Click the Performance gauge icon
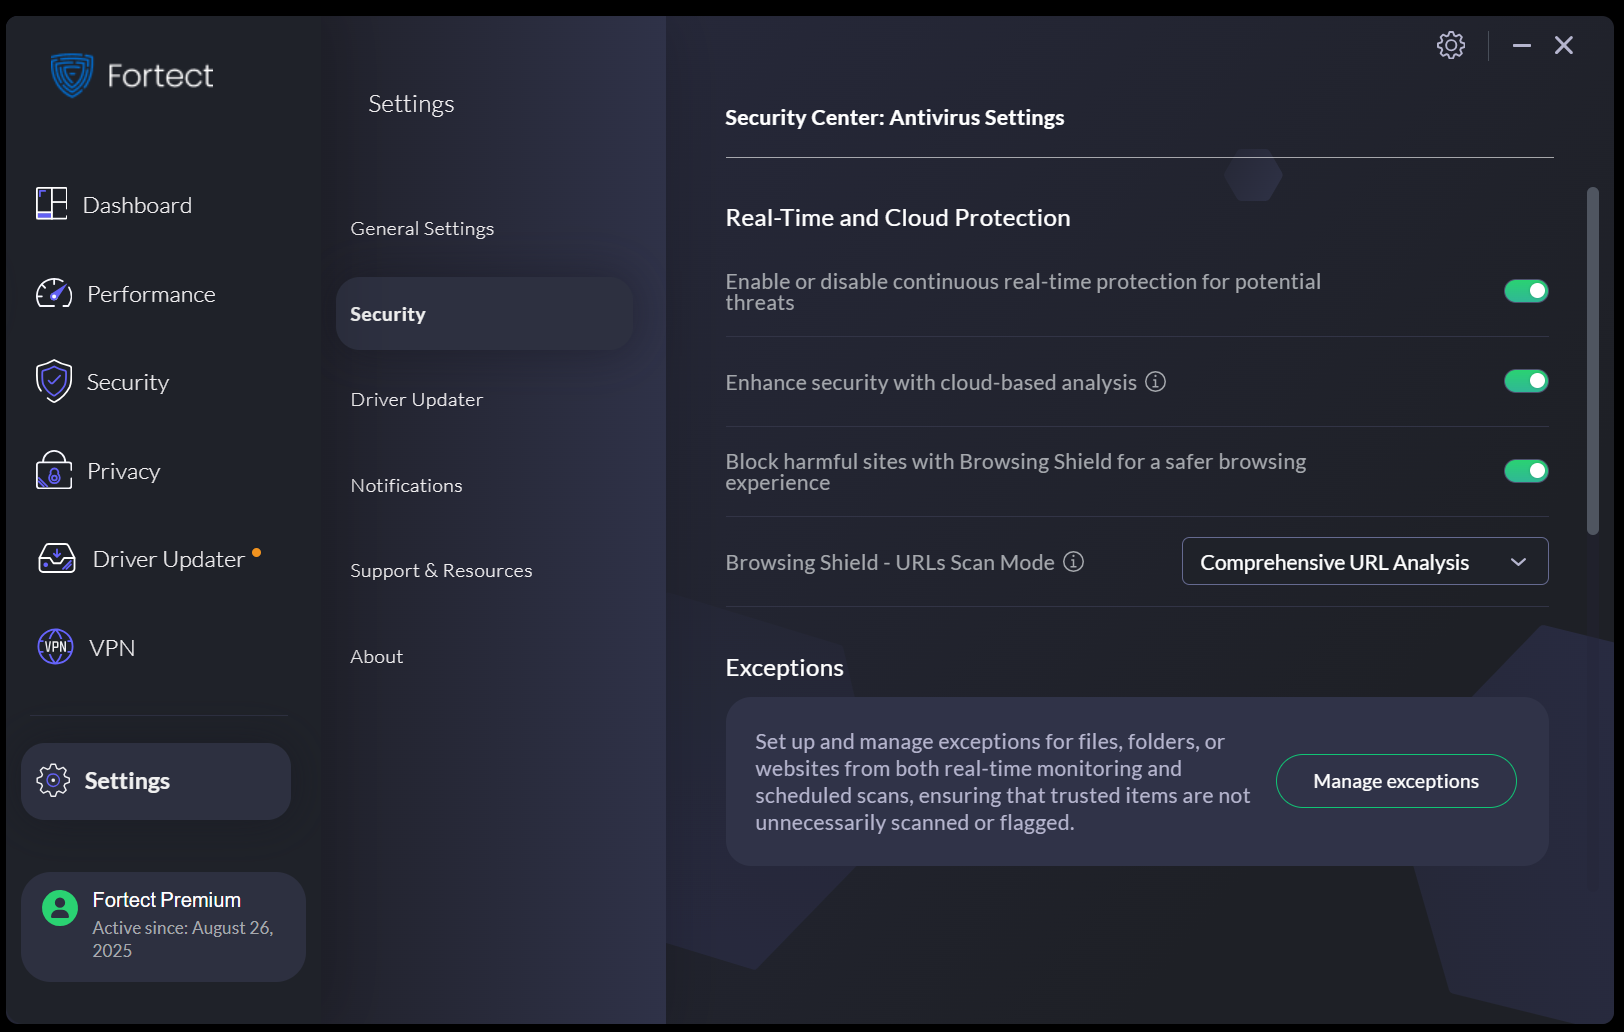 coord(54,293)
